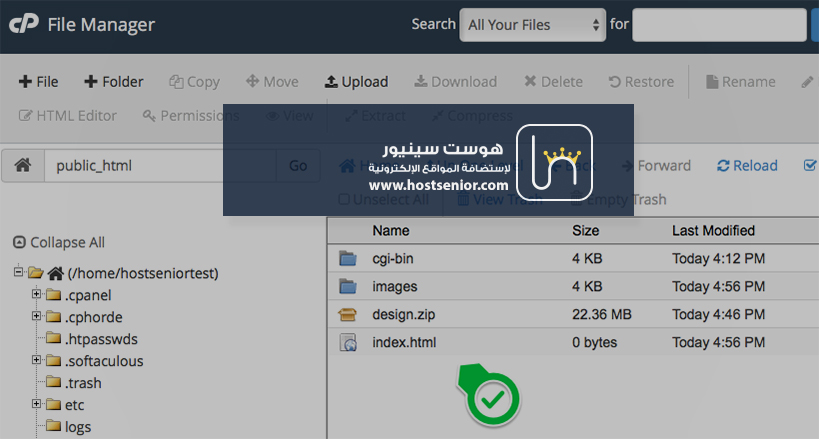819x439 pixels.
Task: Select the etc folder in tree
Action: pyautogui.click(x=74, y=405)
